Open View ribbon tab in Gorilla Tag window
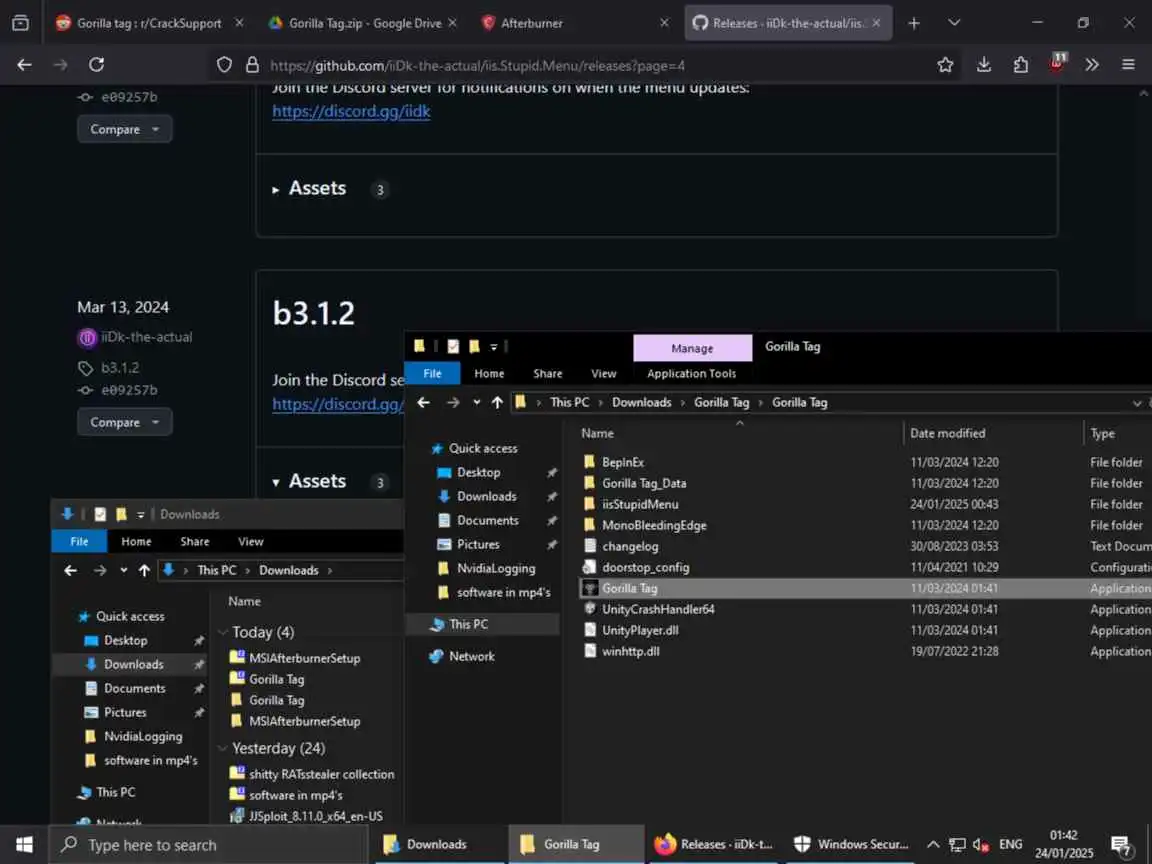The image size is (1152, 864). [x=604, y=373]
